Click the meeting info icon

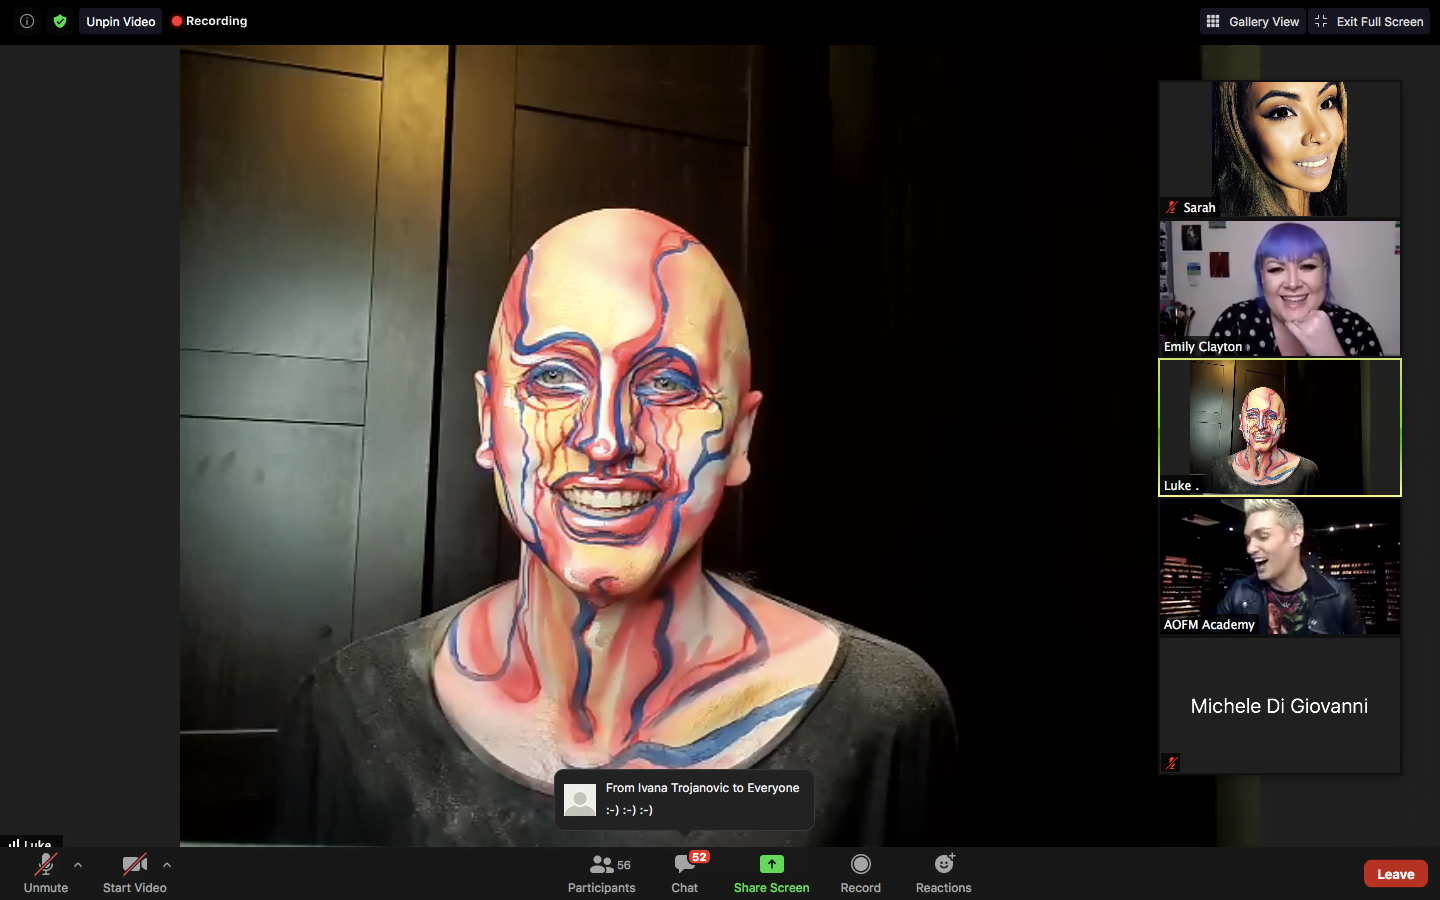coord(27,21)
